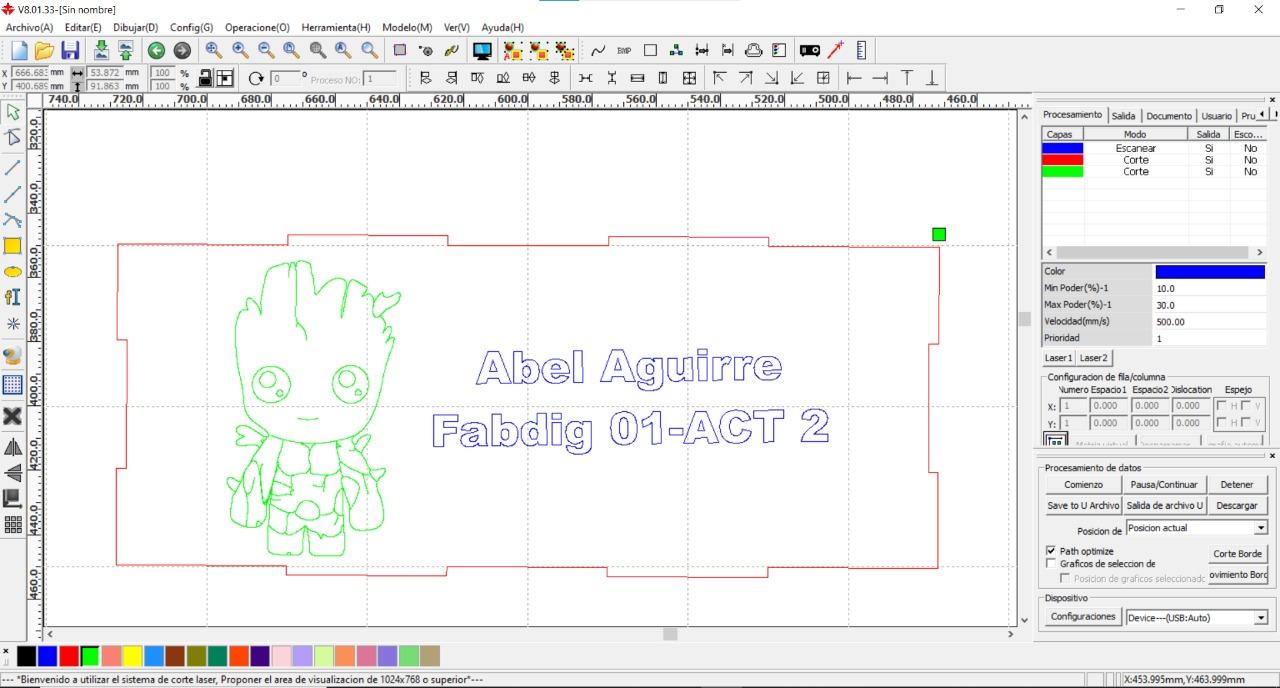The height and width of the screenshot is (688, 1280).
Task: Click the red laser pointer icon
Action: click(835, 50)
